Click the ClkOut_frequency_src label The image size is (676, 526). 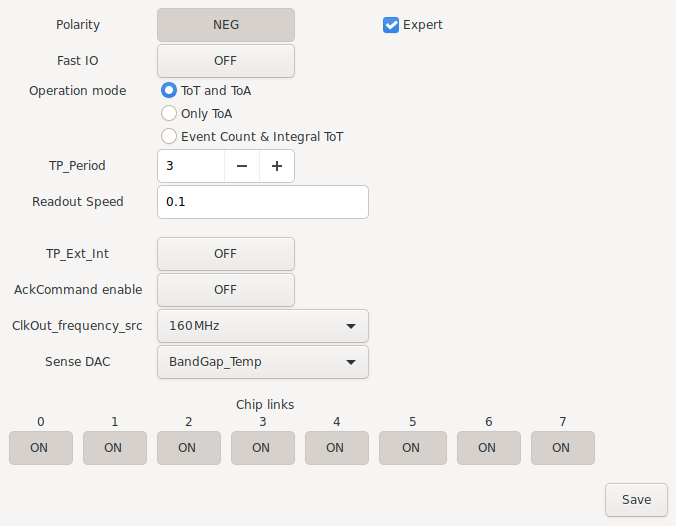click(77, 326)
